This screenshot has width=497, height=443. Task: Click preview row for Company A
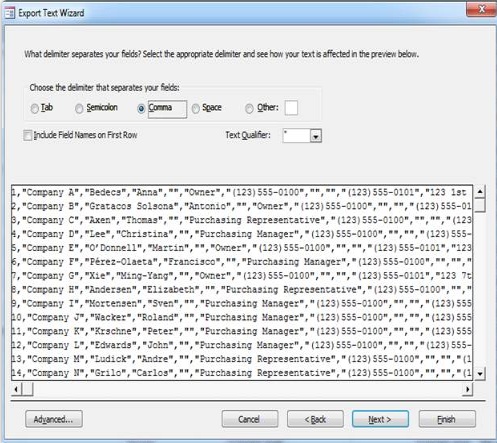point(241,192)
